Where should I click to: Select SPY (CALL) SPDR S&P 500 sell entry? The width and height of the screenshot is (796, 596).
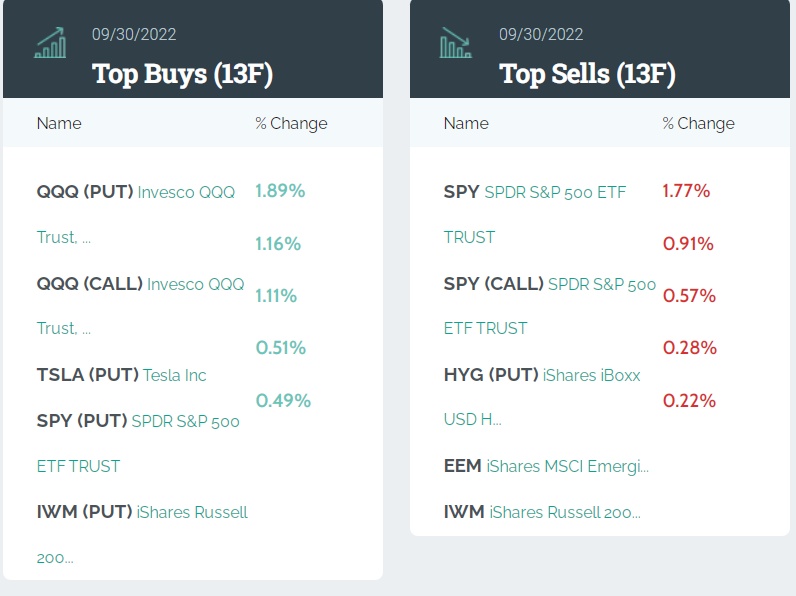tap(549, 284)
